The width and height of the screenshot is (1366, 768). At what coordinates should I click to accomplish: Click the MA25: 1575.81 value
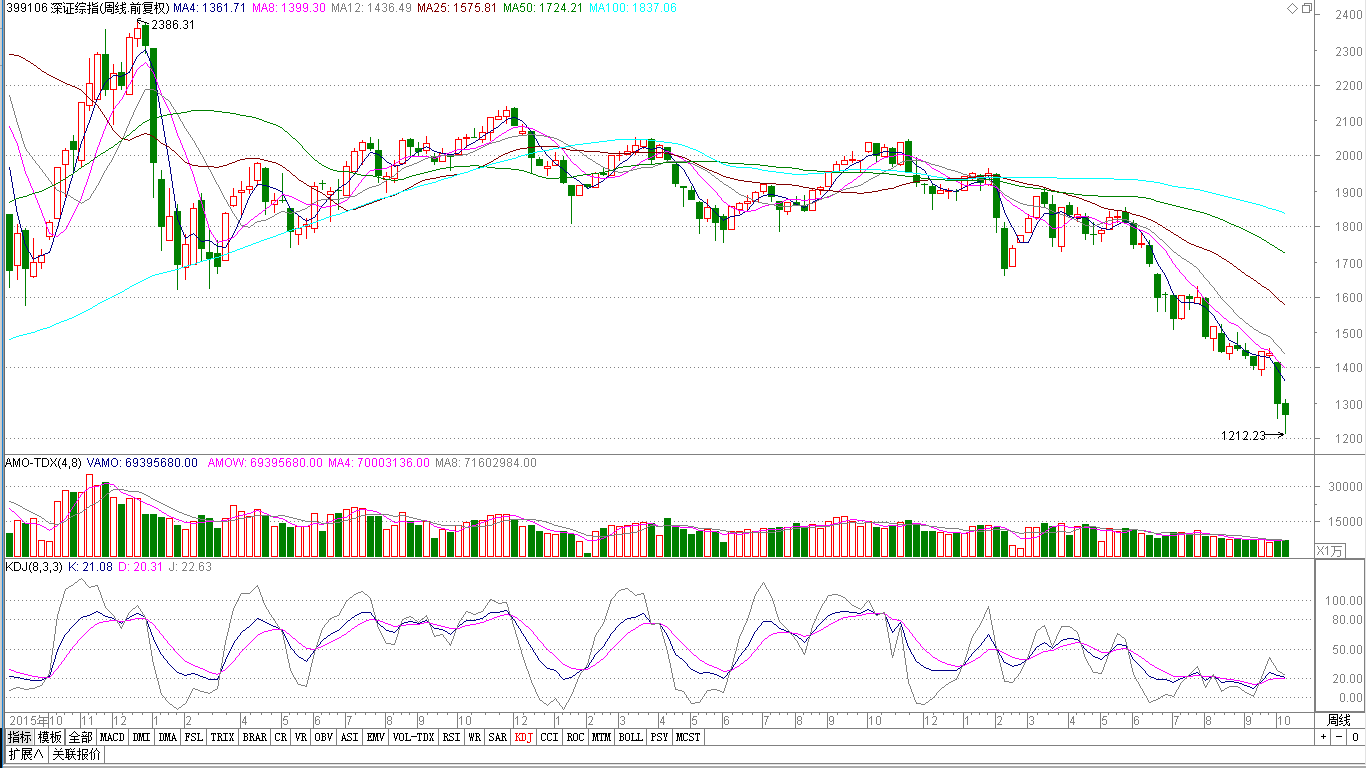click(x=457, y=8)
